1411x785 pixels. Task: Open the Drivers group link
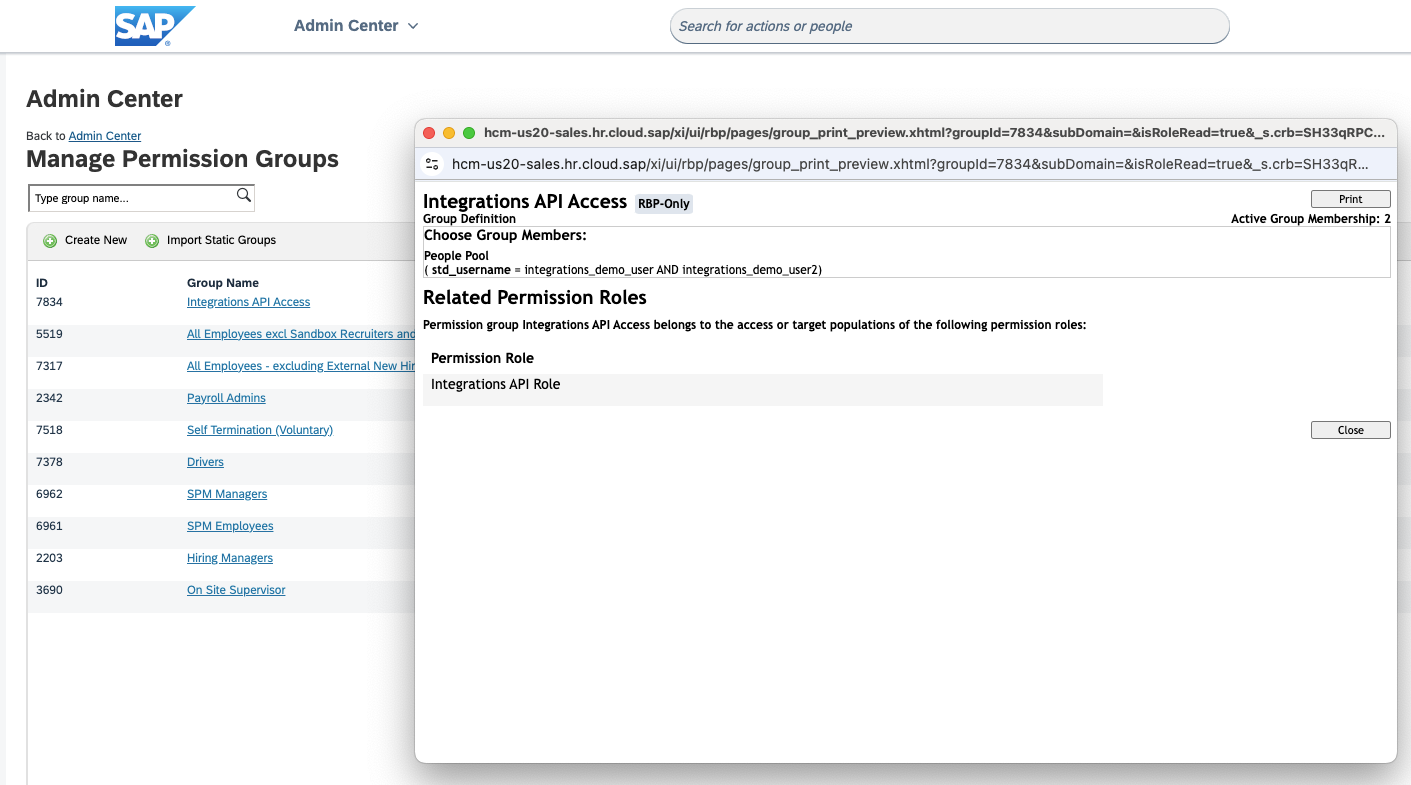[205, 462]
